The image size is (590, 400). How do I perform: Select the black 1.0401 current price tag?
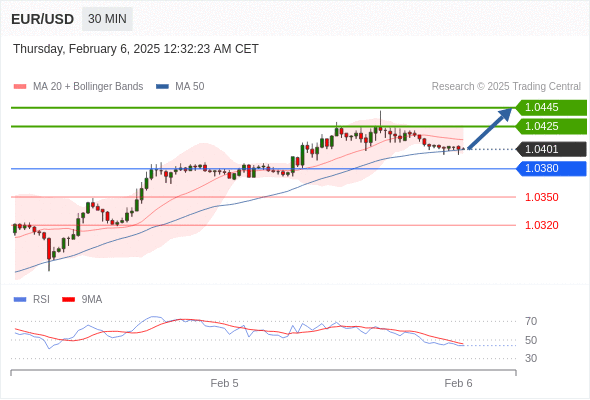click(551, 149)
